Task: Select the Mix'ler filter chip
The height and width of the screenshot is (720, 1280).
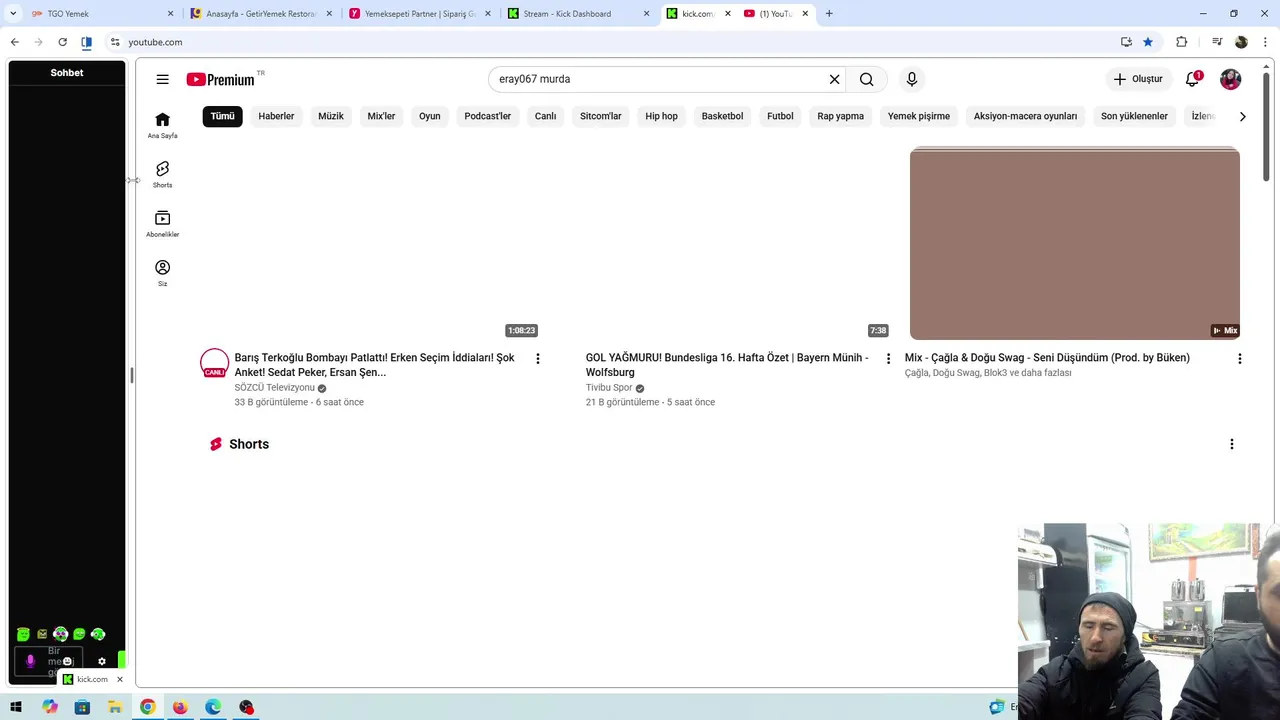Action: [x=381, y=116]
